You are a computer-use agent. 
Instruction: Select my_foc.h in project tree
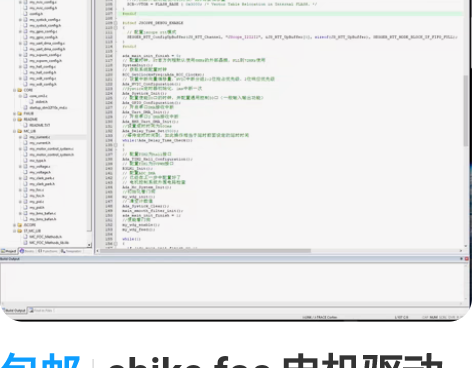click(37, 196)
